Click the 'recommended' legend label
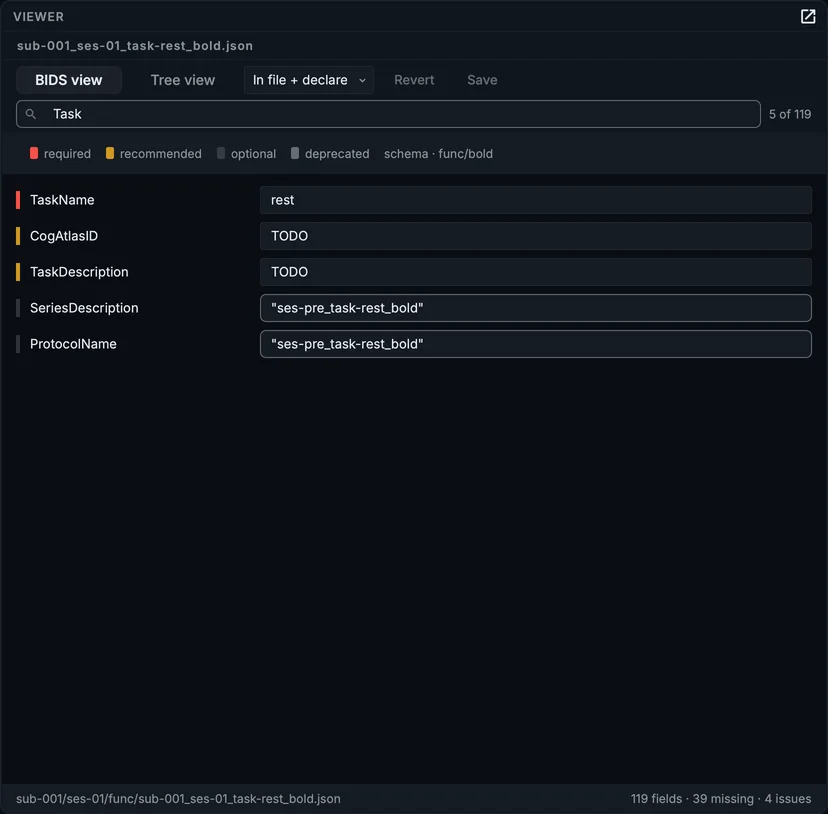The height and width of the screenshot is (814, 828). [161, 154]
